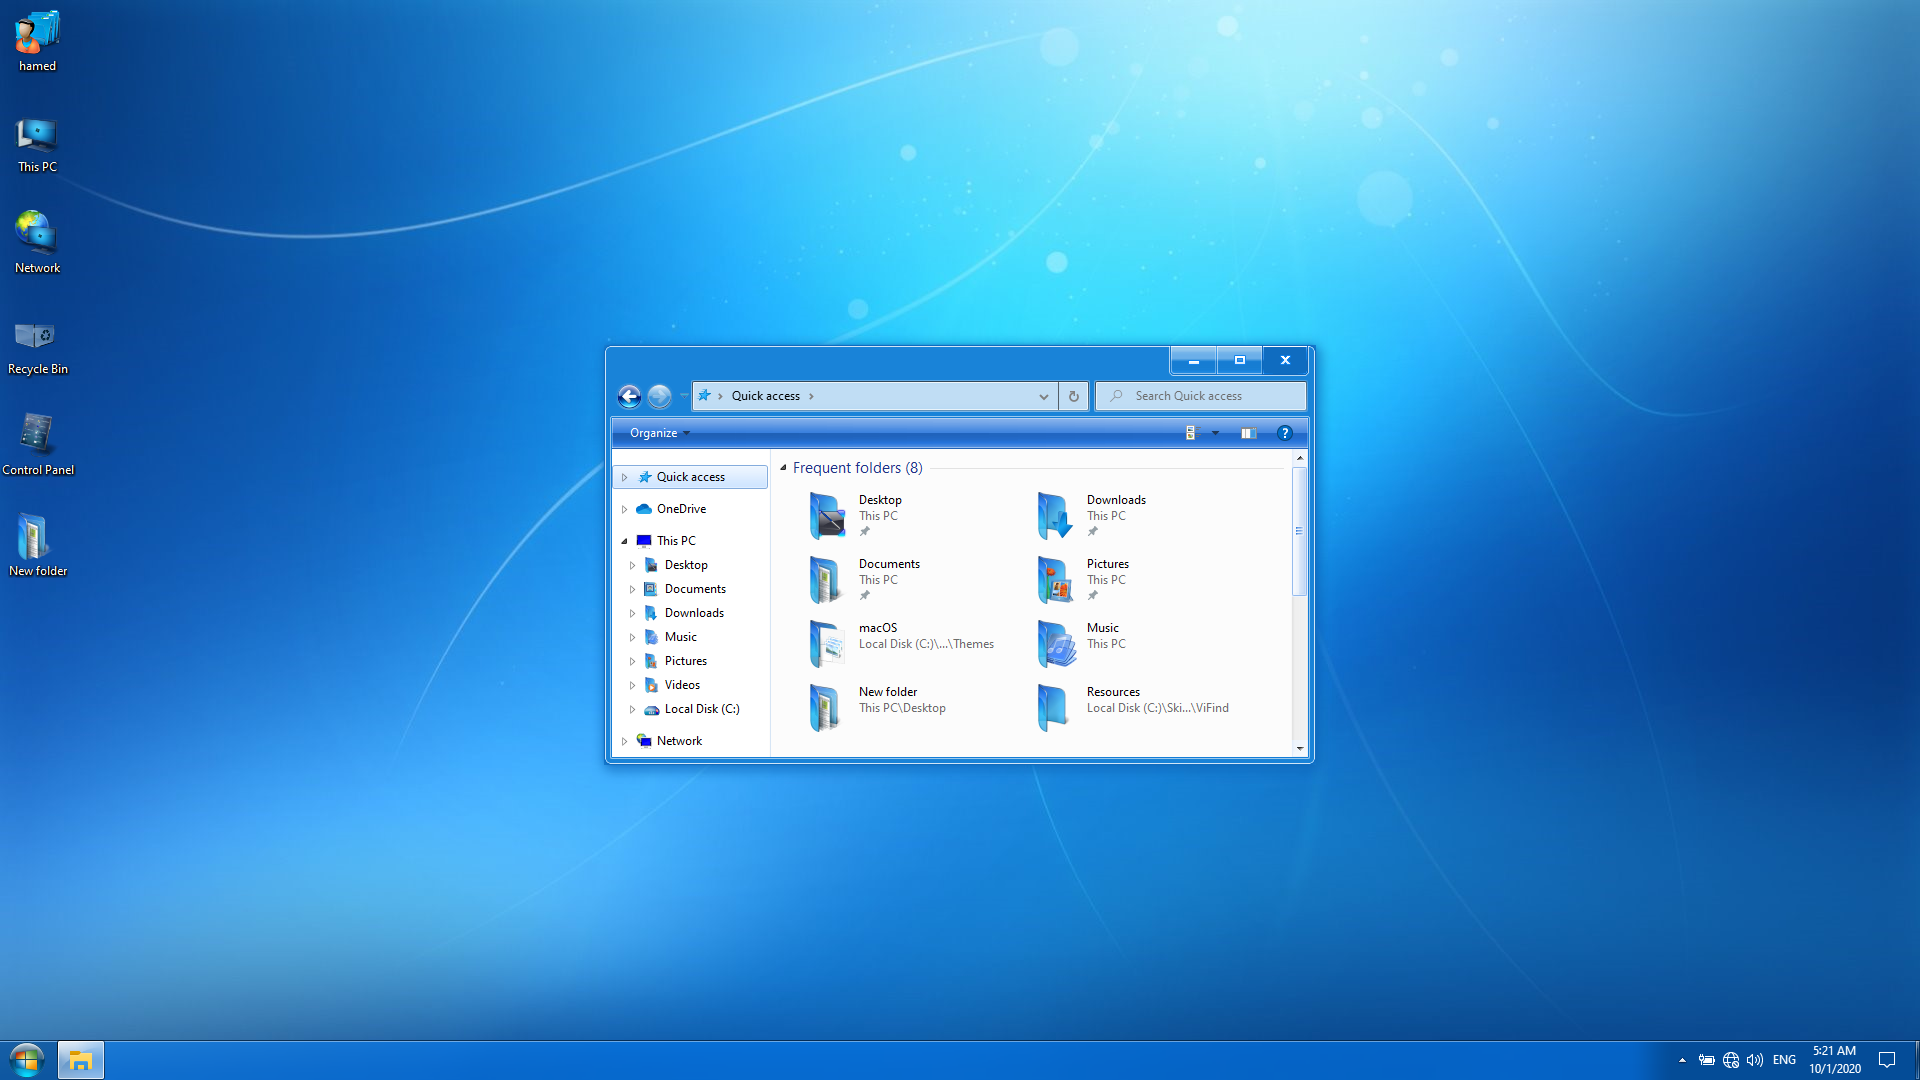Click the vertical scrollbar down arrow
Screen dimensions: 1920x1080
tap(1299, 748)
